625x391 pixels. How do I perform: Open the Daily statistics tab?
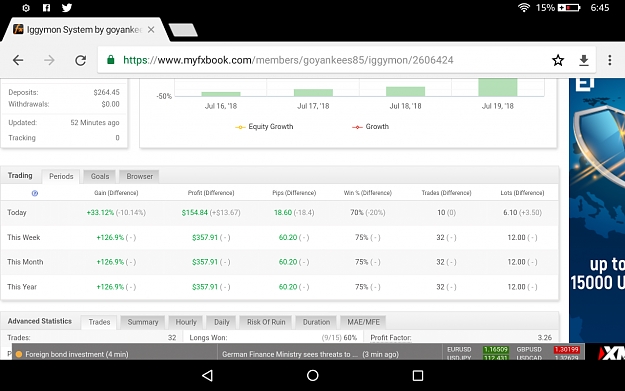click(222, 322)
